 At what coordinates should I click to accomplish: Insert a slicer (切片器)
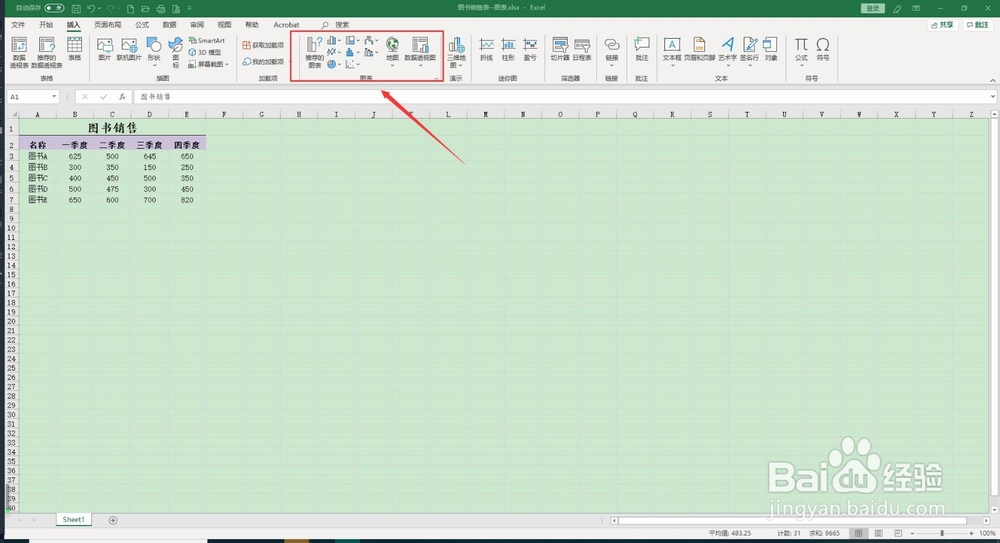tap(560, 49)
